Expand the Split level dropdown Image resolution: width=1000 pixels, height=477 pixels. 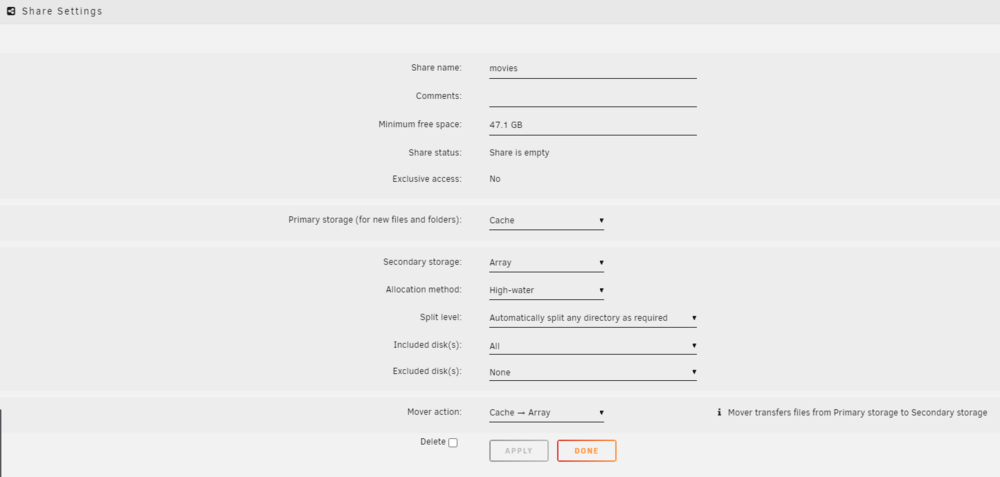pyautogui.click(x=593, y=318)
